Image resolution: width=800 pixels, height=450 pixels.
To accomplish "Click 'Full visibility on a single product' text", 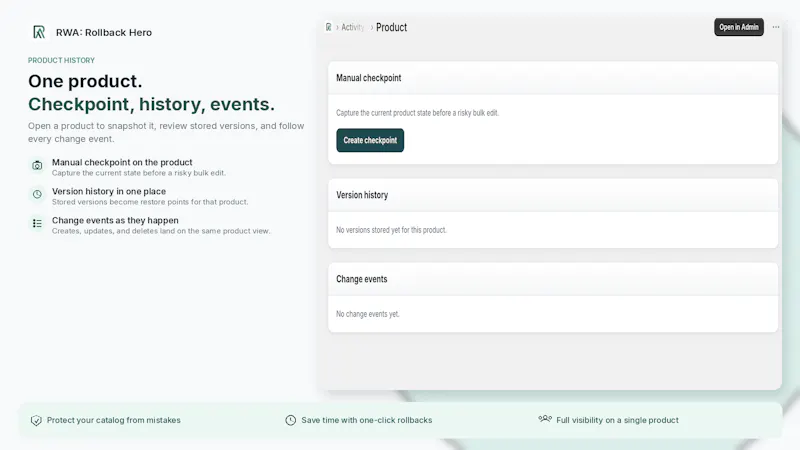I will click(617, 420).
